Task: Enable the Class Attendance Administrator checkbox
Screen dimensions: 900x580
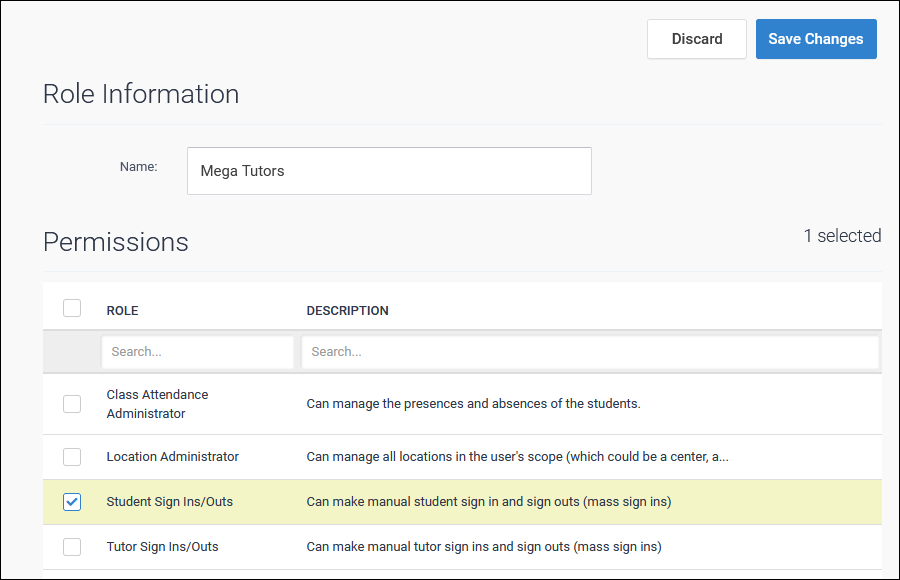Action: click(72, 404)
